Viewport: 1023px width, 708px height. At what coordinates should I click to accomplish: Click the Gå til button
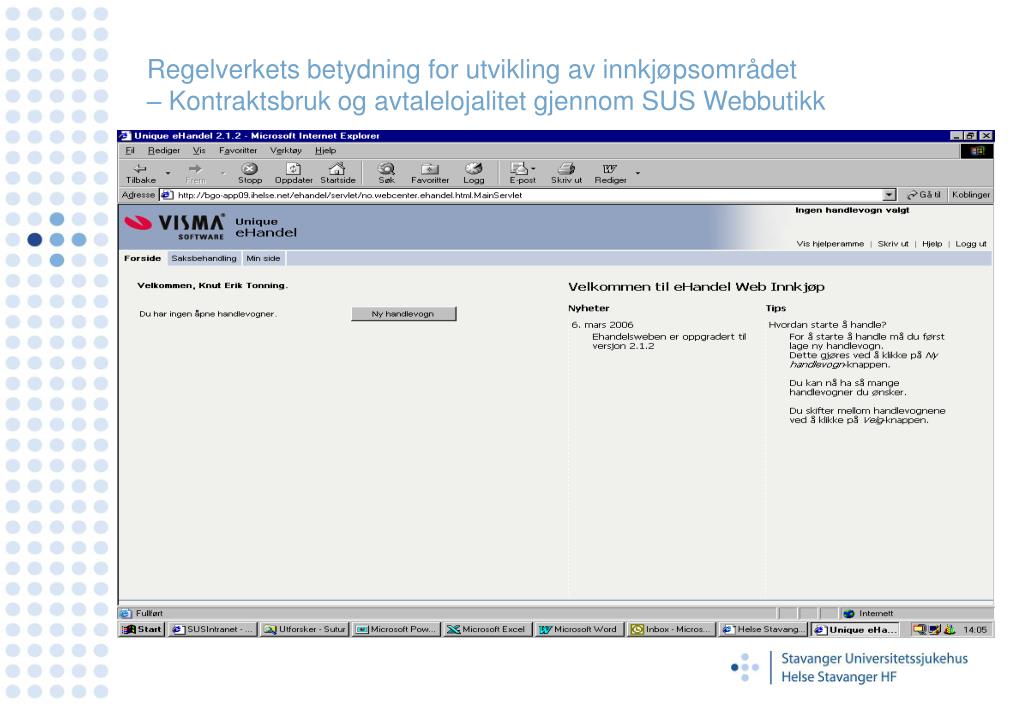pyautogui.click(x=924, y=195)
